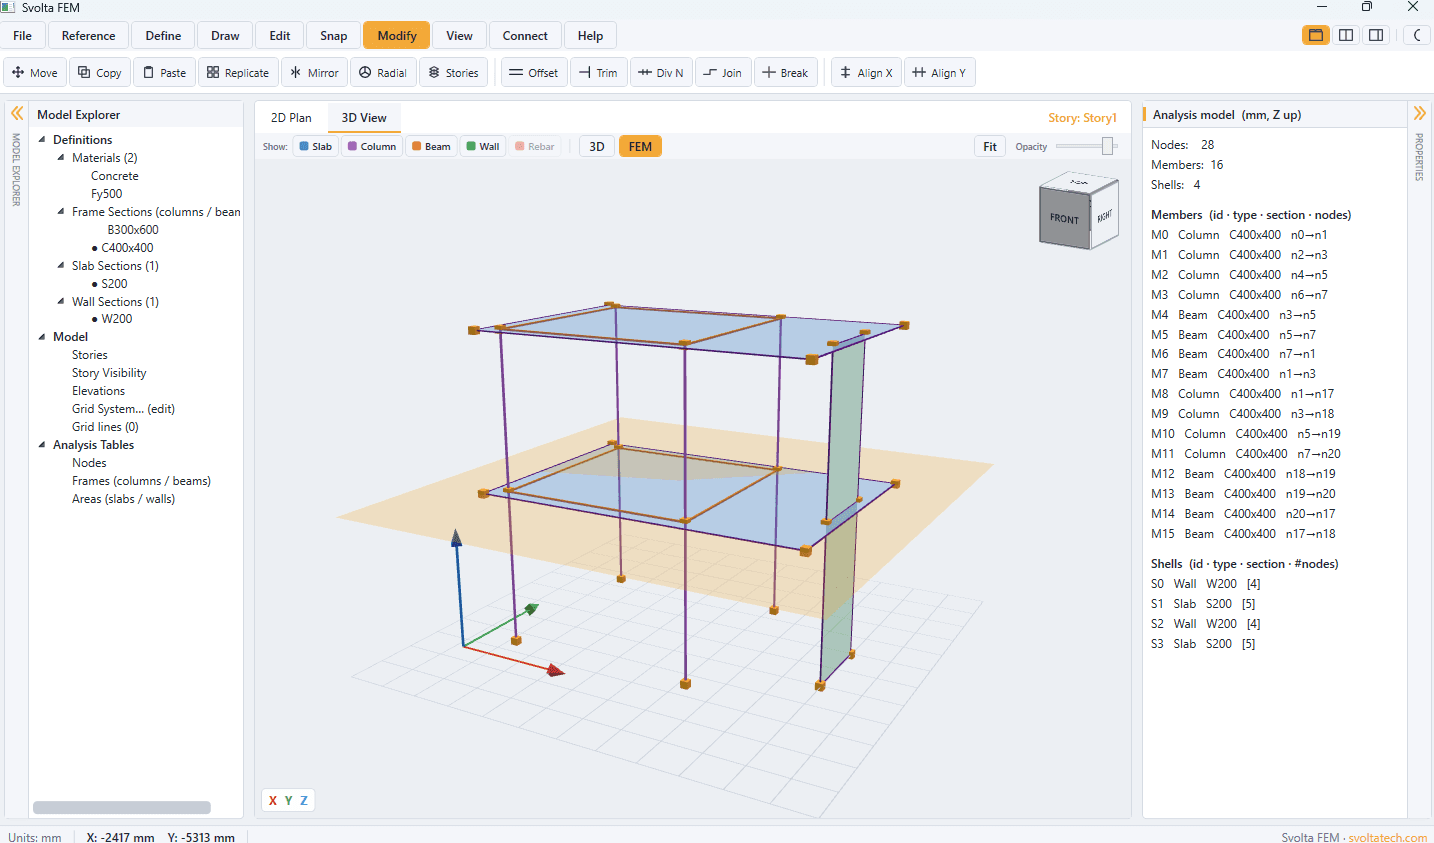Toggle Column visibility in Show bar

(372, 146)
